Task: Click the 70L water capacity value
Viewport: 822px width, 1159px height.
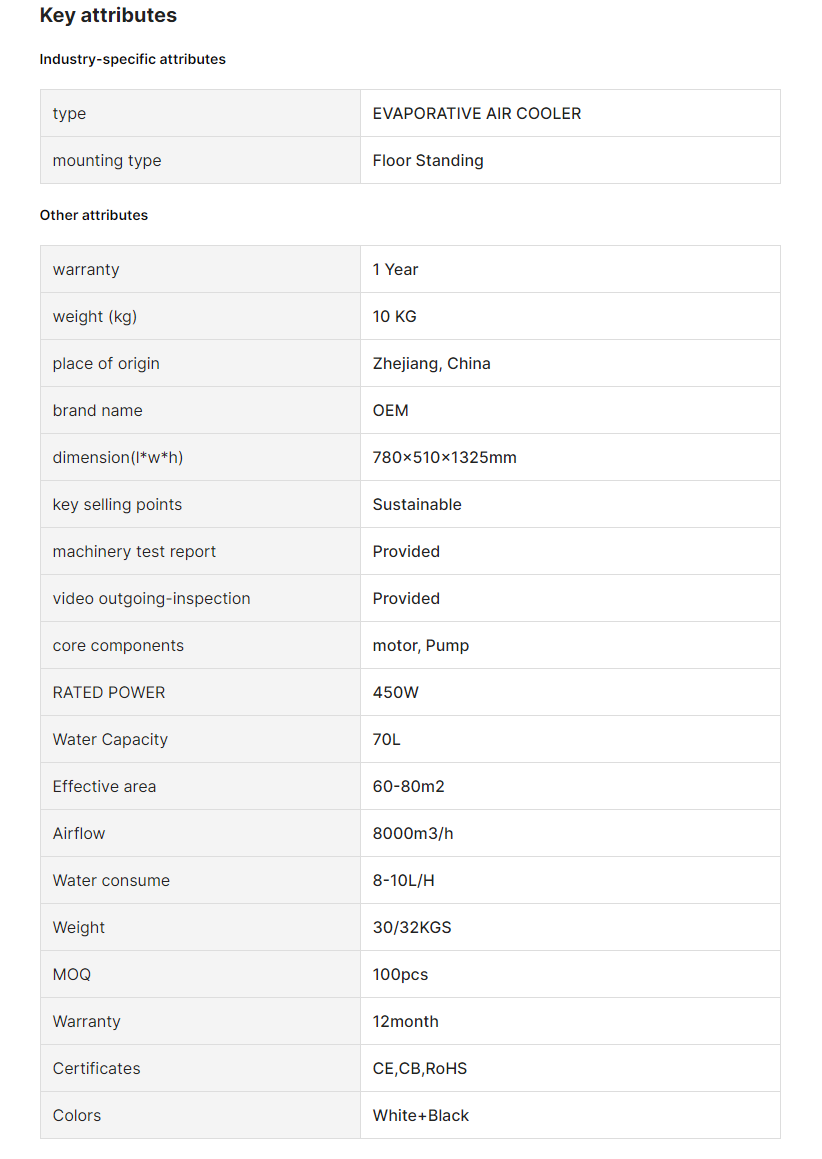Action: [x=387, y=739]
